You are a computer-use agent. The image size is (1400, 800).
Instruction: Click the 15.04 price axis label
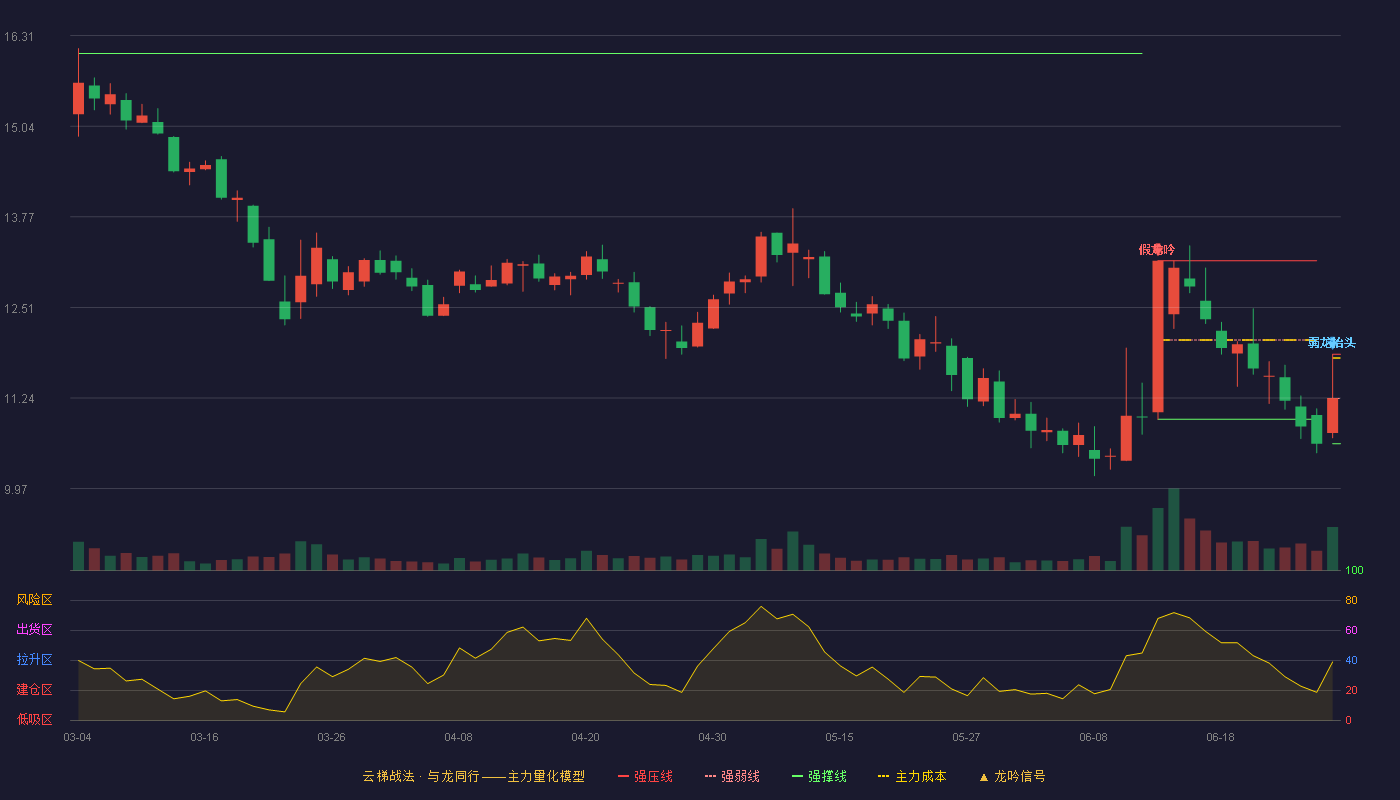click(19, 128)
